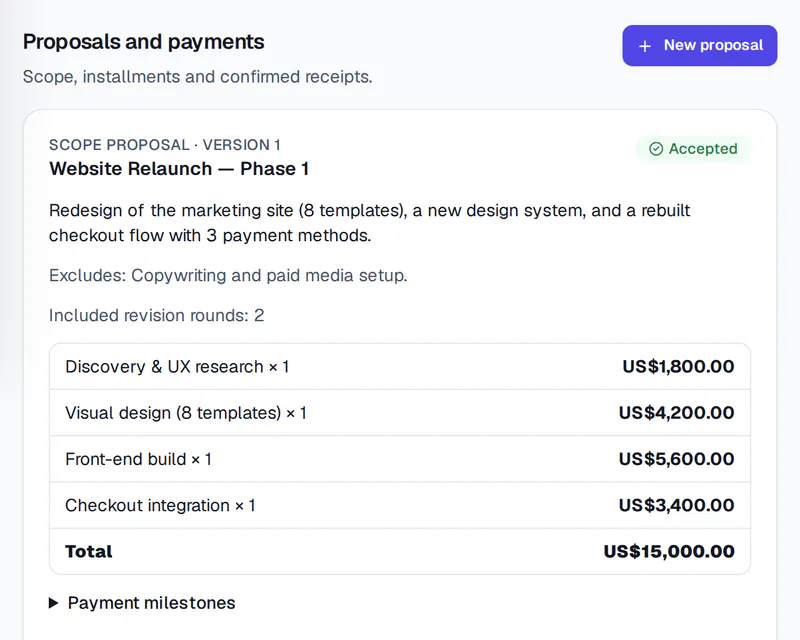
Task: Click the Proposals and payments heading
Action: pos(143,42)
